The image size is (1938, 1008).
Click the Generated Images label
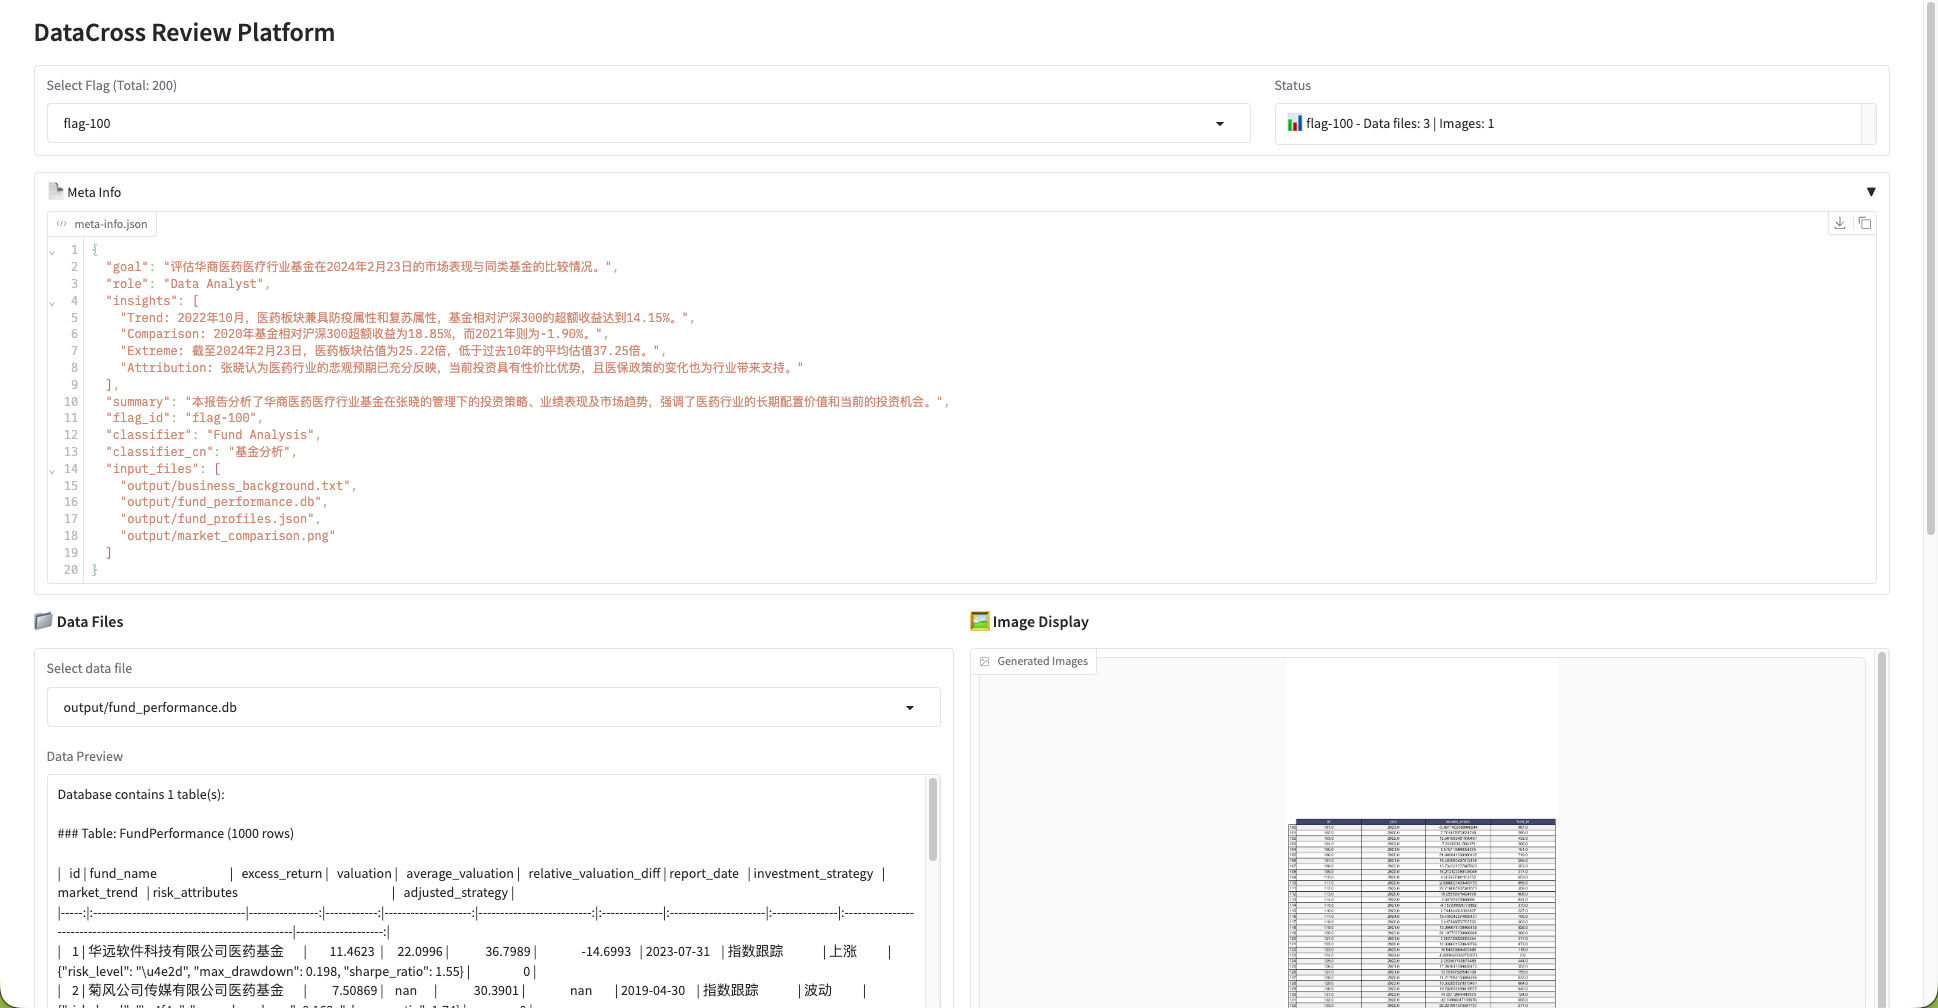[x=1042, y=661]
